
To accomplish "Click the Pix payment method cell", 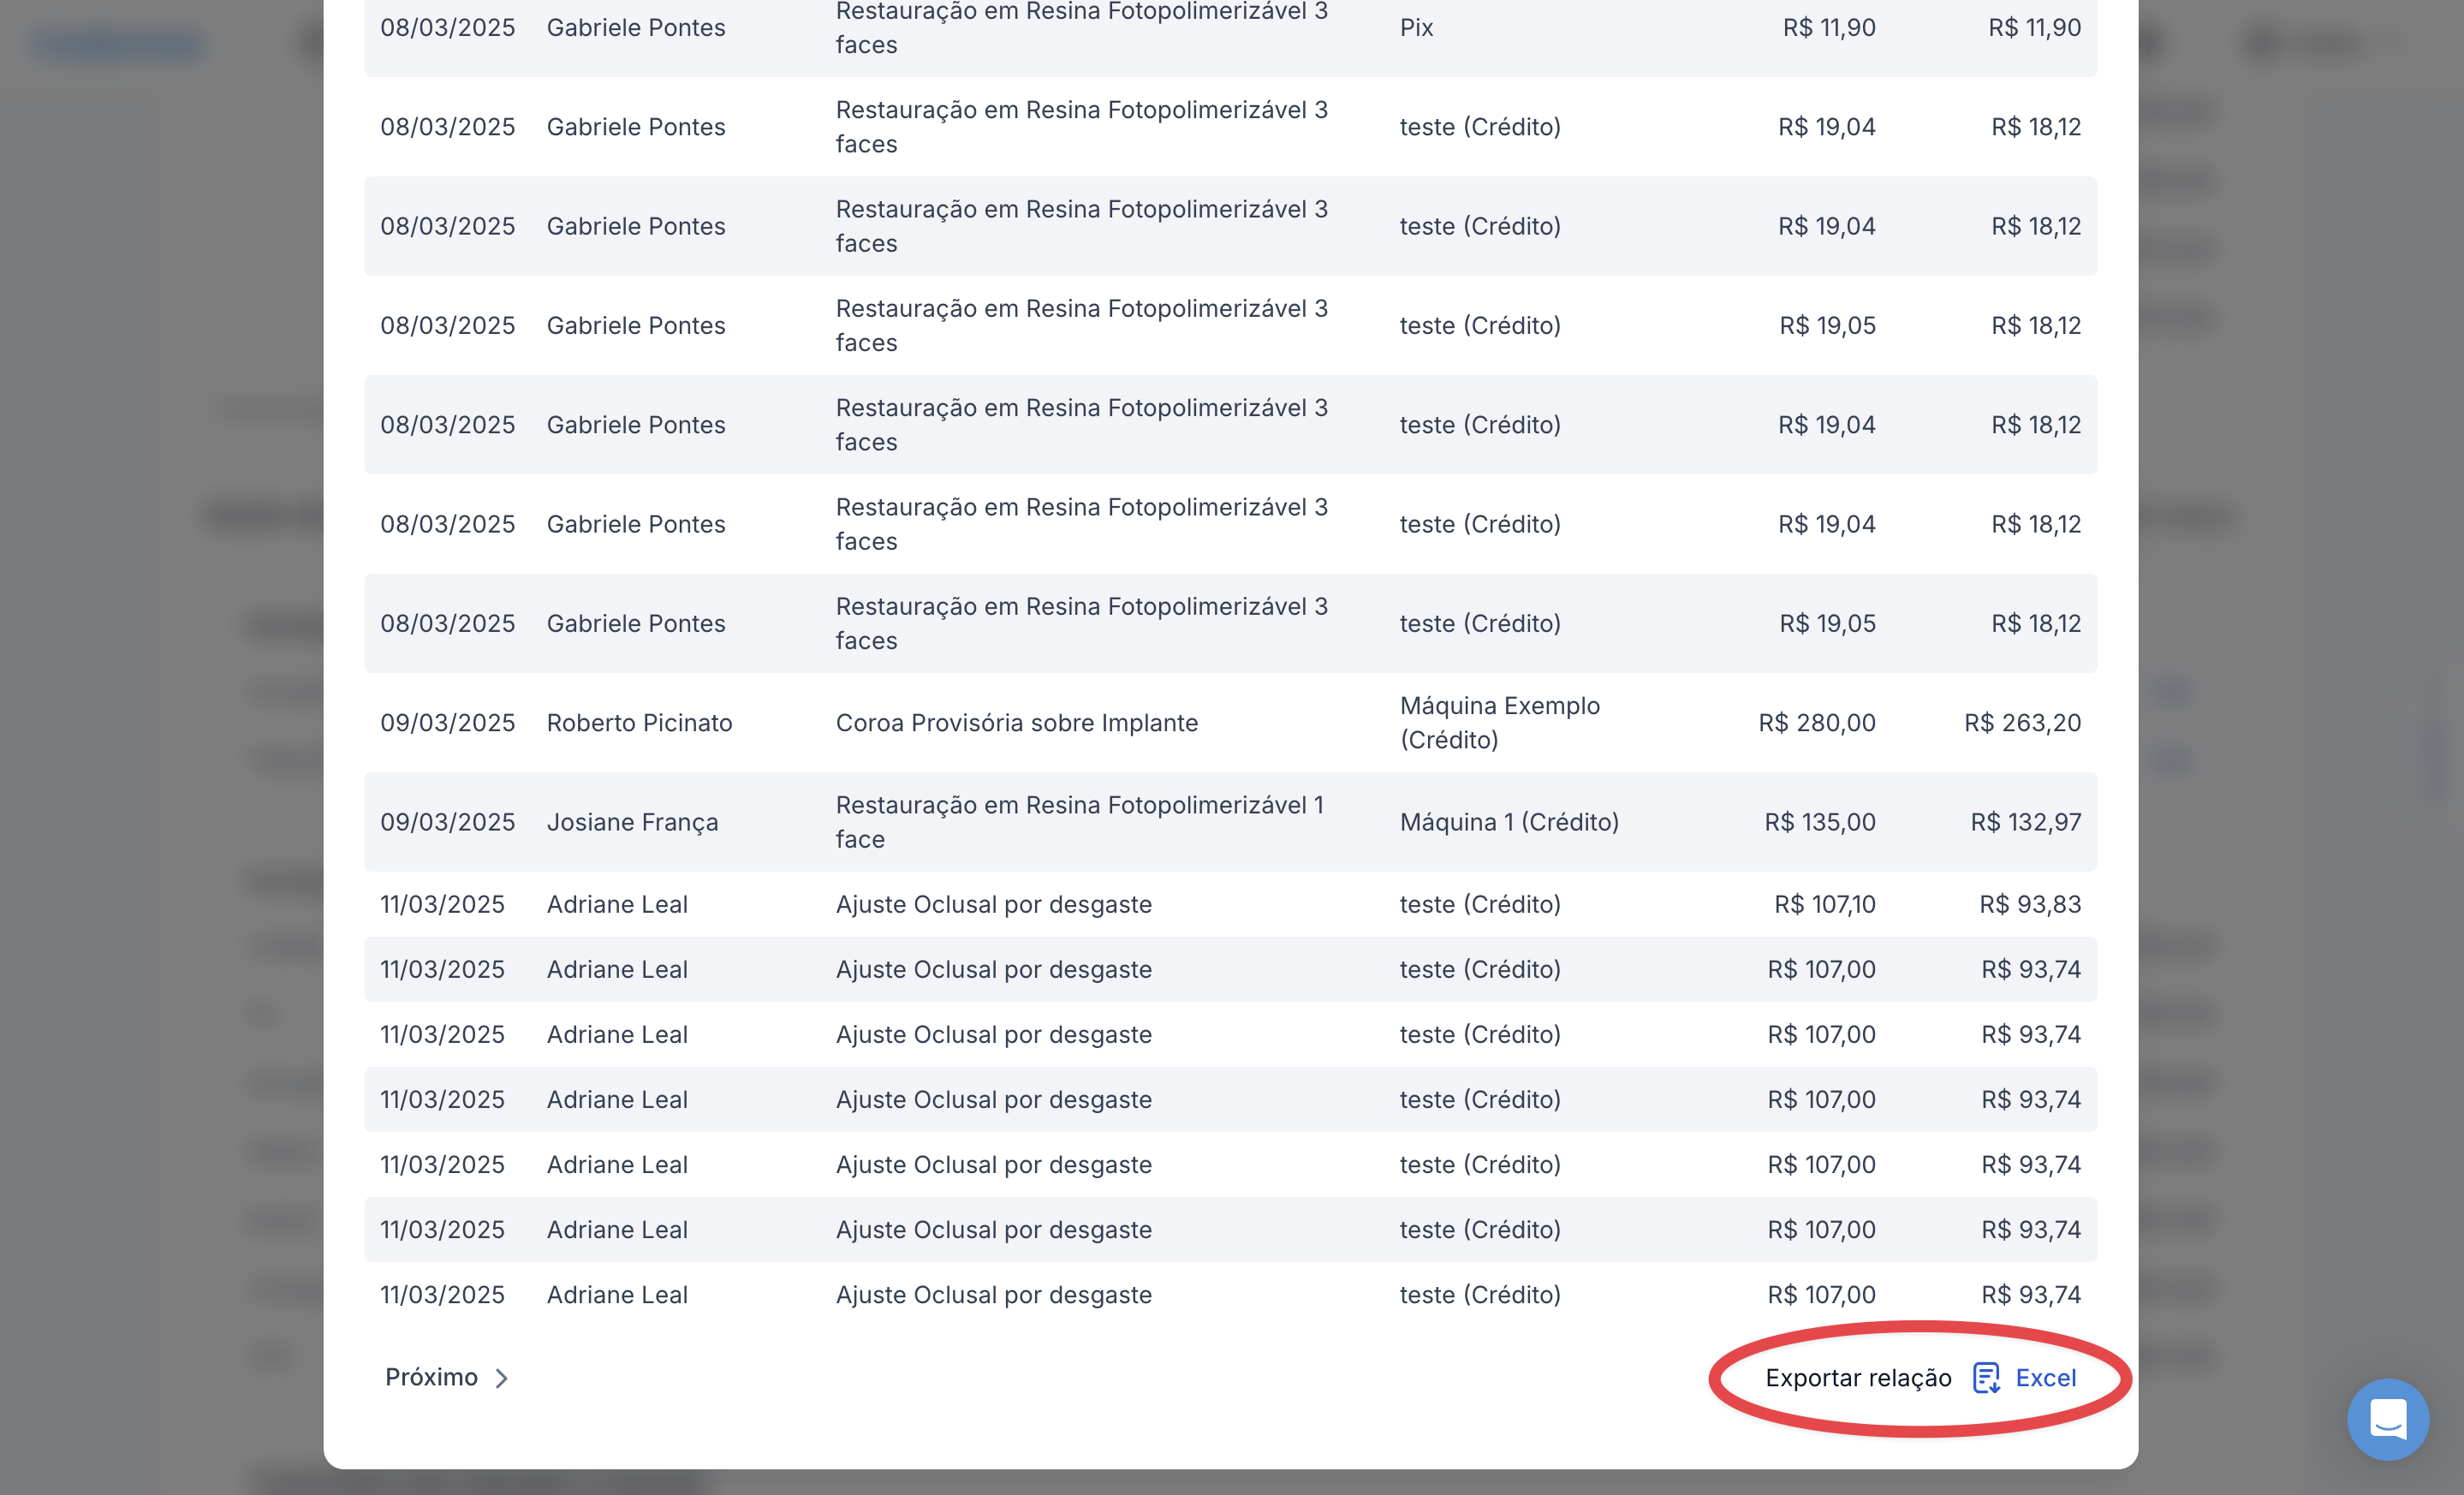I will tap(1416, 27).
